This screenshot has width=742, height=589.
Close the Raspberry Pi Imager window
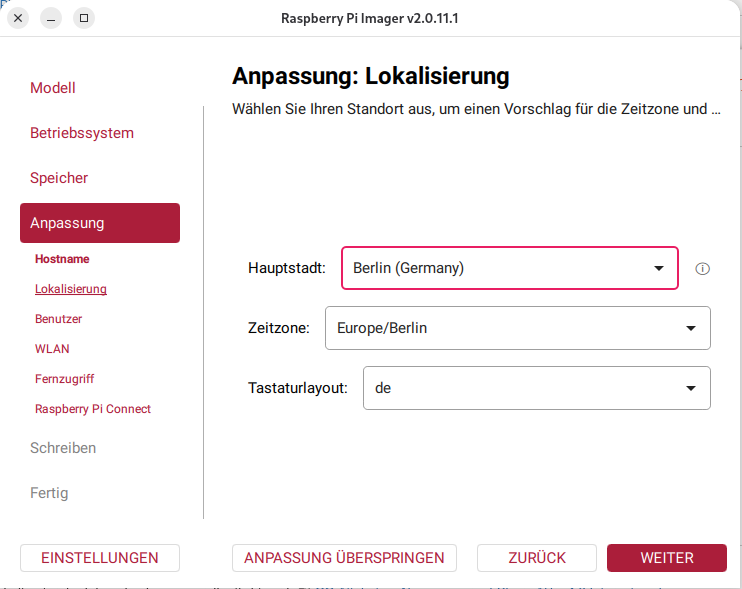18,18
